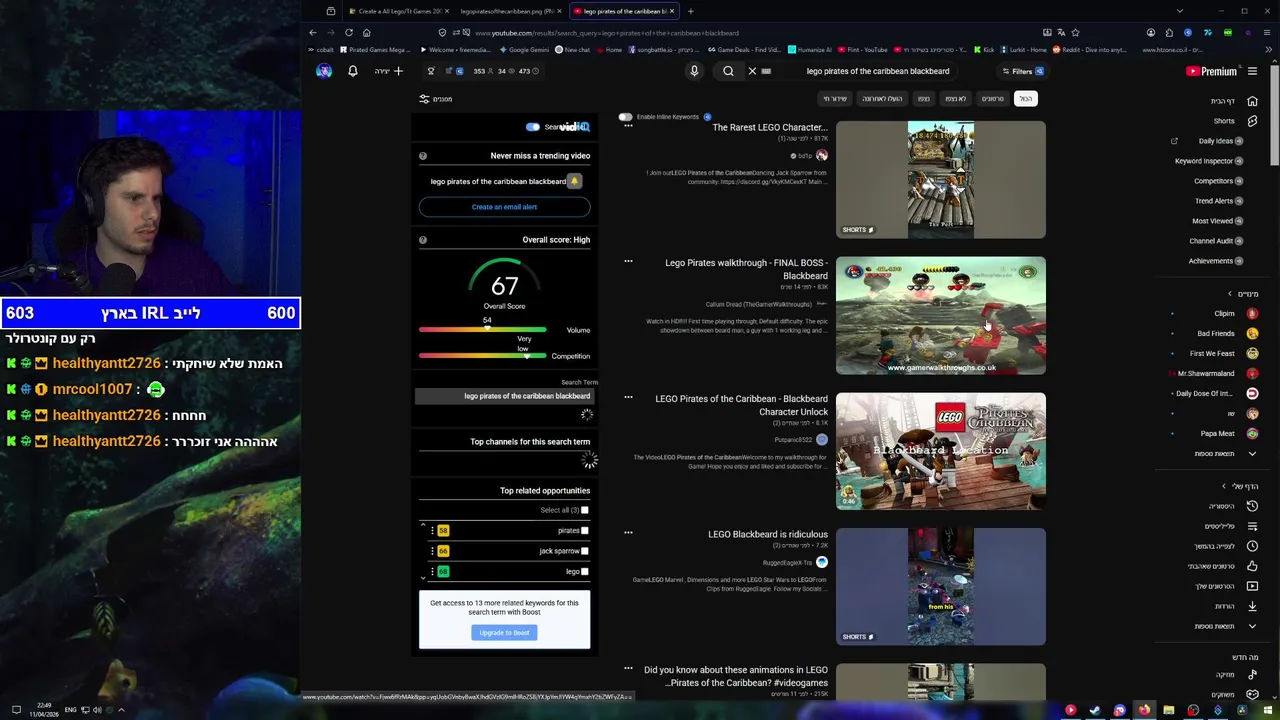This screenshot has width=1280, height=720.
Task: Open the notifications bell in YouTube header
Action: pyautogui.click(x=352, y=71)
